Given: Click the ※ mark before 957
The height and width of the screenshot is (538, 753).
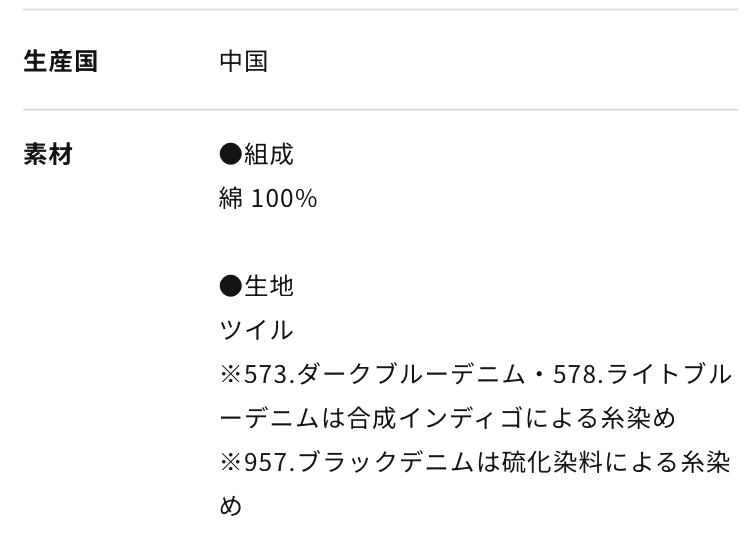Looking at the screenshot, I should [231, 462].
